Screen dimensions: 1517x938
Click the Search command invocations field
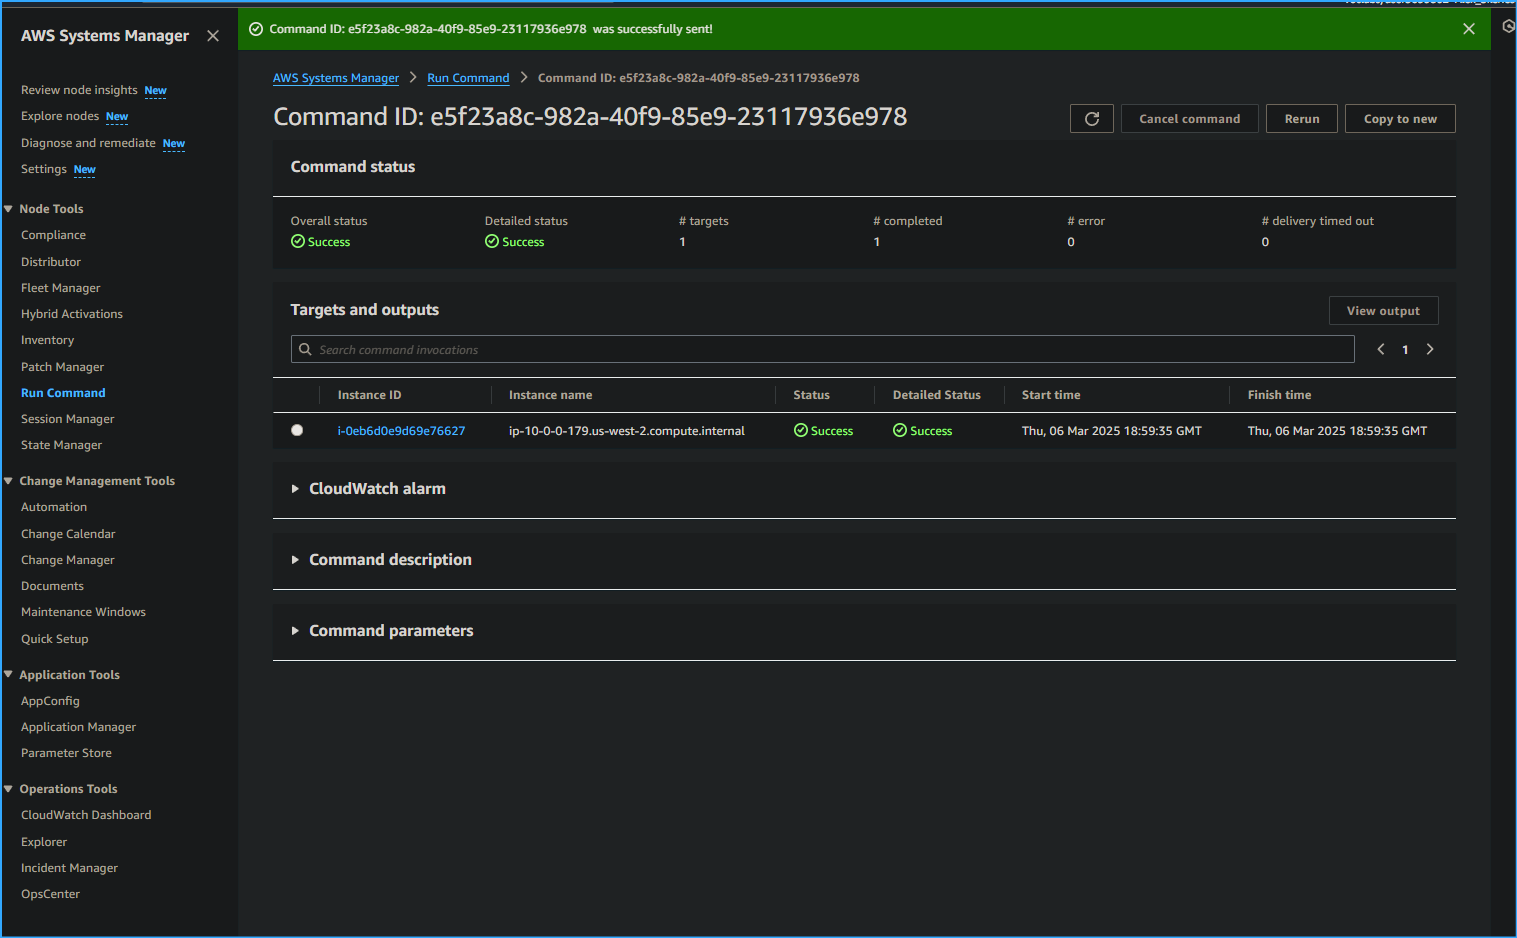point(700,348)
